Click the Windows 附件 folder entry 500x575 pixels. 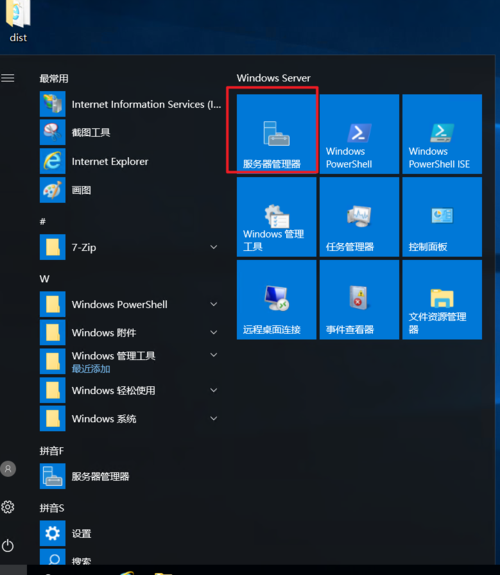tap(130, 333)
